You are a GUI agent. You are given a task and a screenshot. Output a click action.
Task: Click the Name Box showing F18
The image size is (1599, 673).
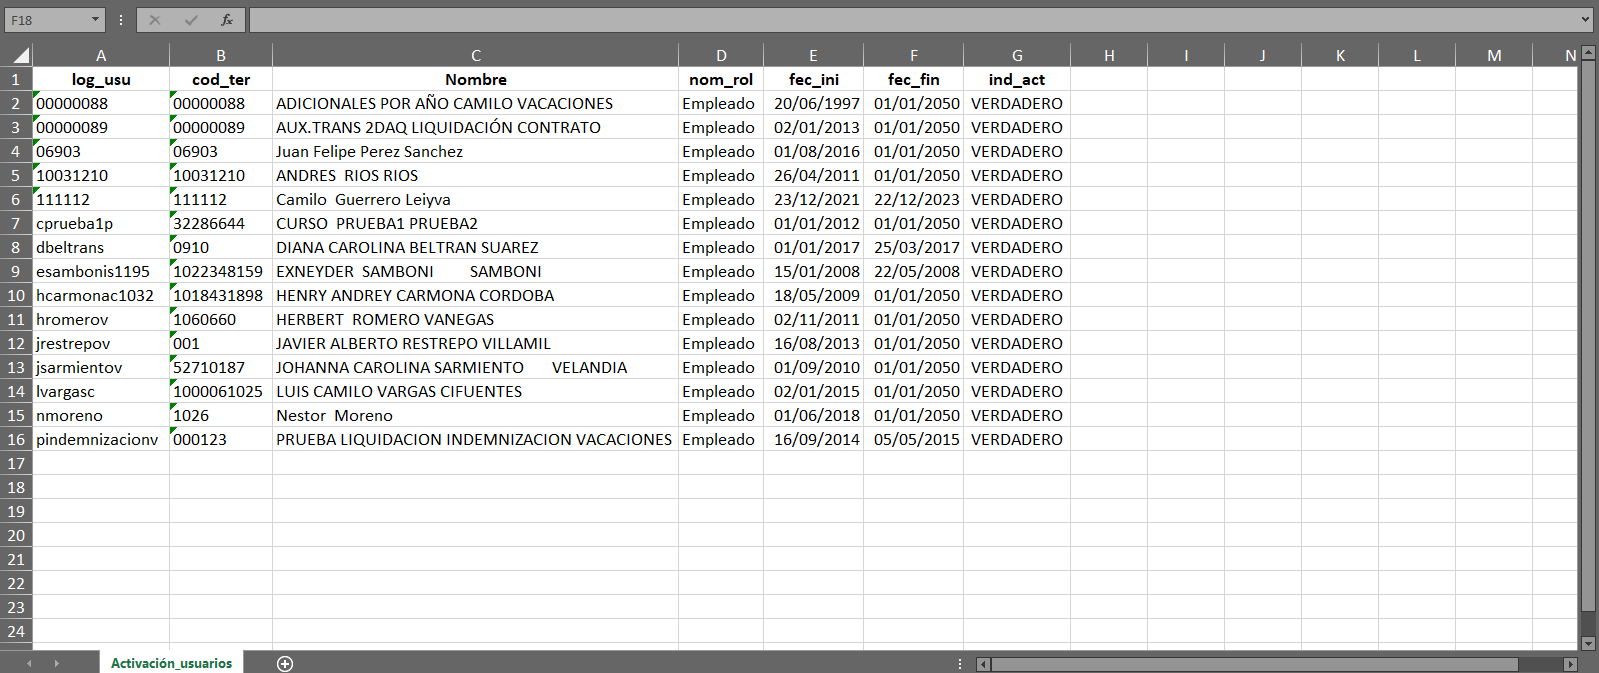pos(47,20)
